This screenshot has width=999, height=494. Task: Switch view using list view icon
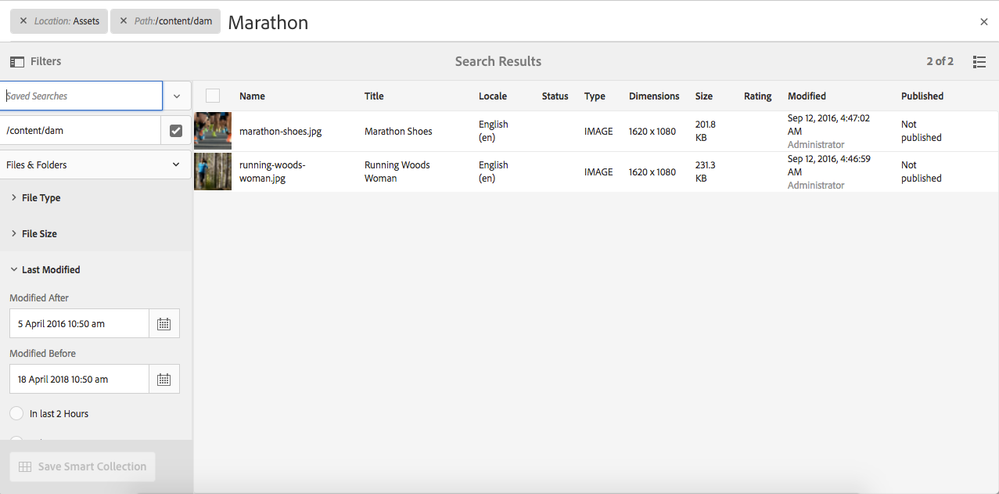tap(979, 62)
